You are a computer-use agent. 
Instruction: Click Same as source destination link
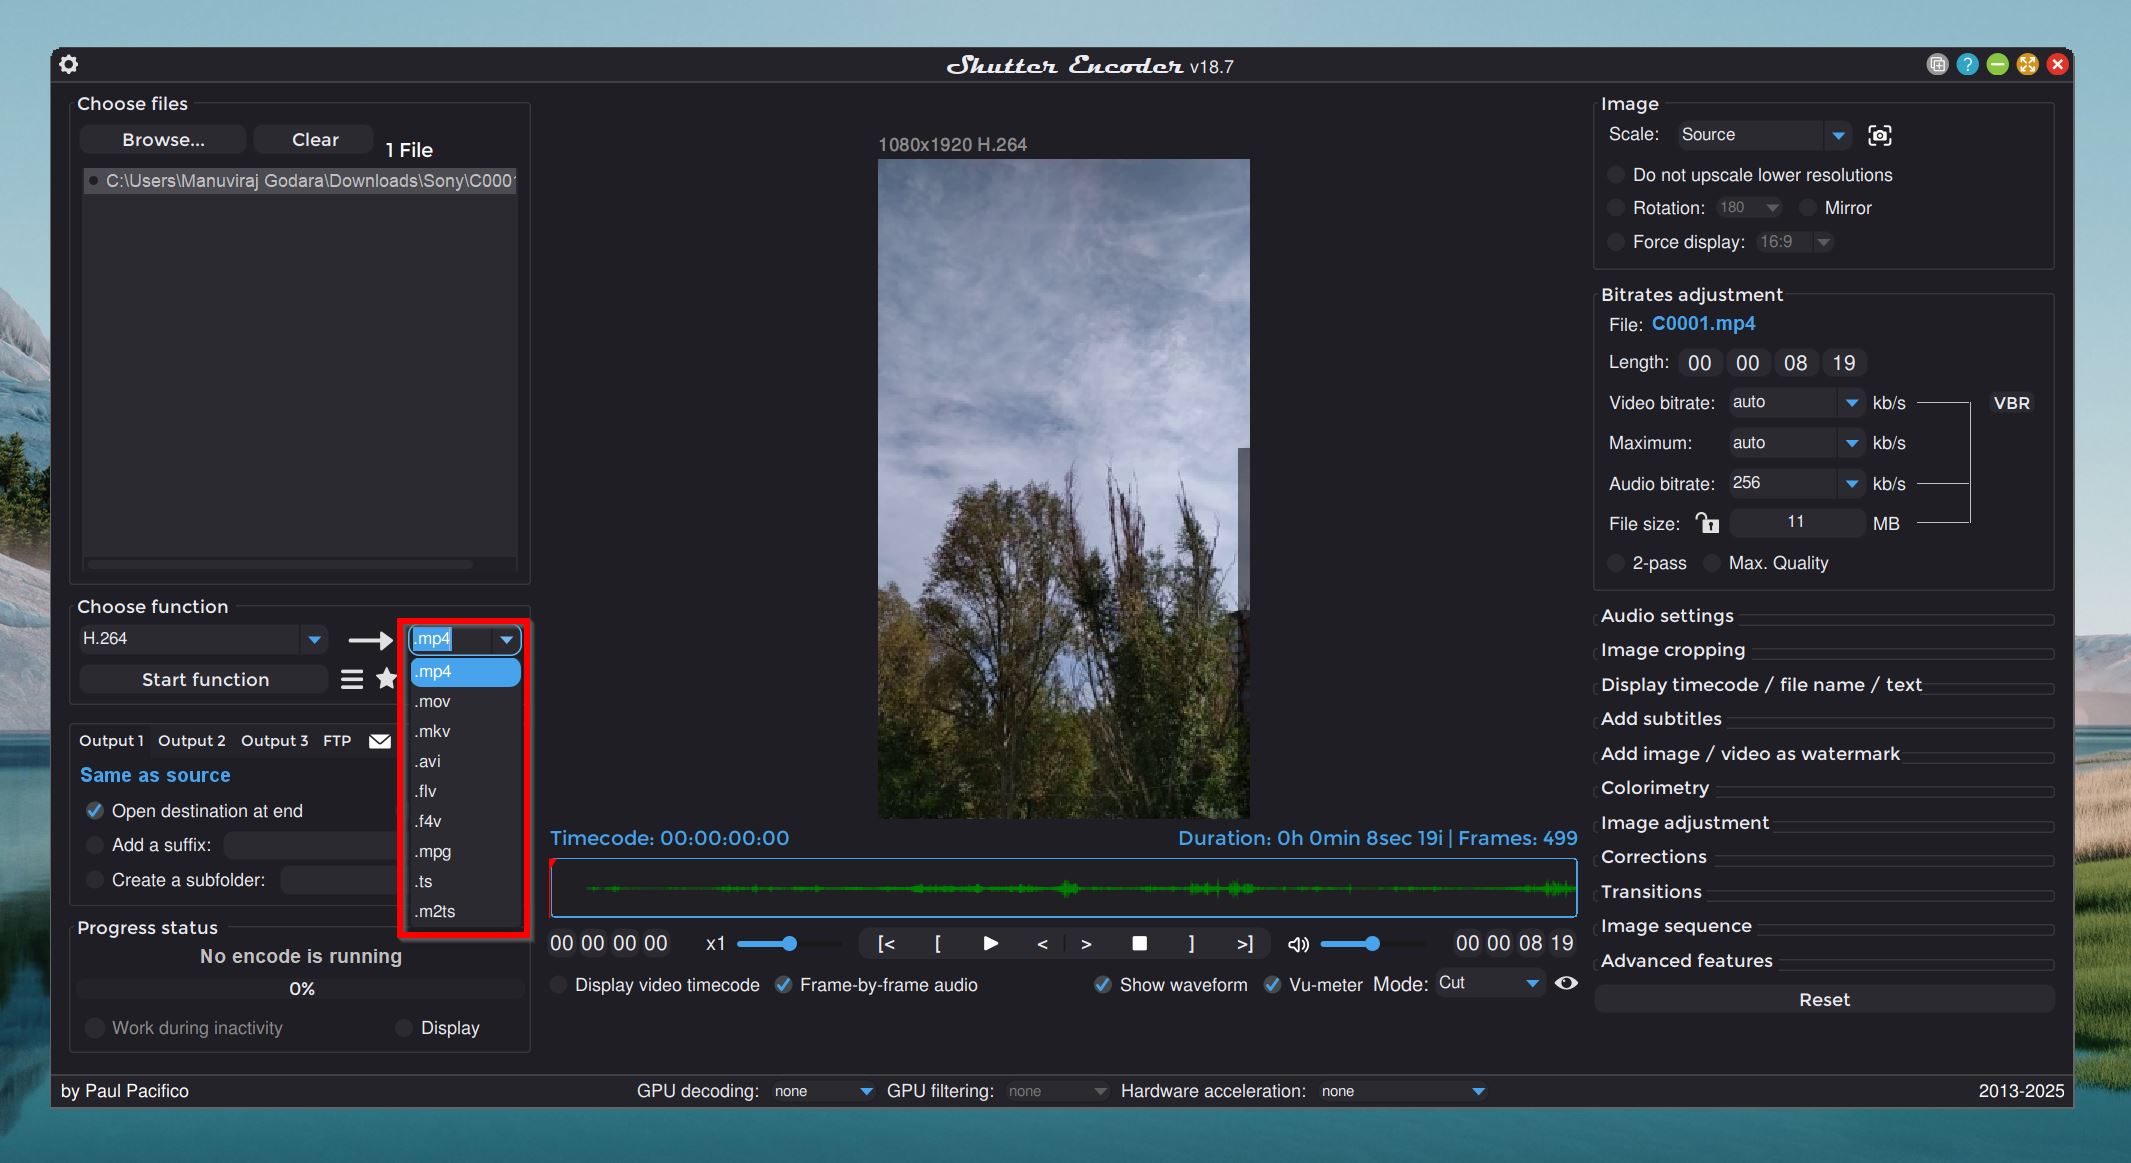(x=155, y=775)
